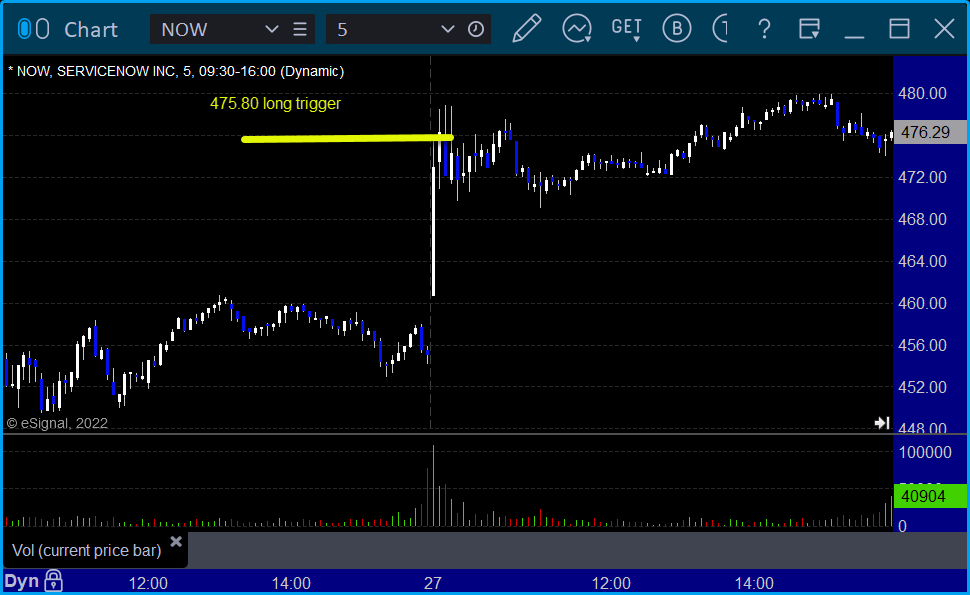The height and width of the screenshot is (595, 970).
Task: Click the first 14:00 time axis label
Action: pyautogui.click(x=291, y=583)
